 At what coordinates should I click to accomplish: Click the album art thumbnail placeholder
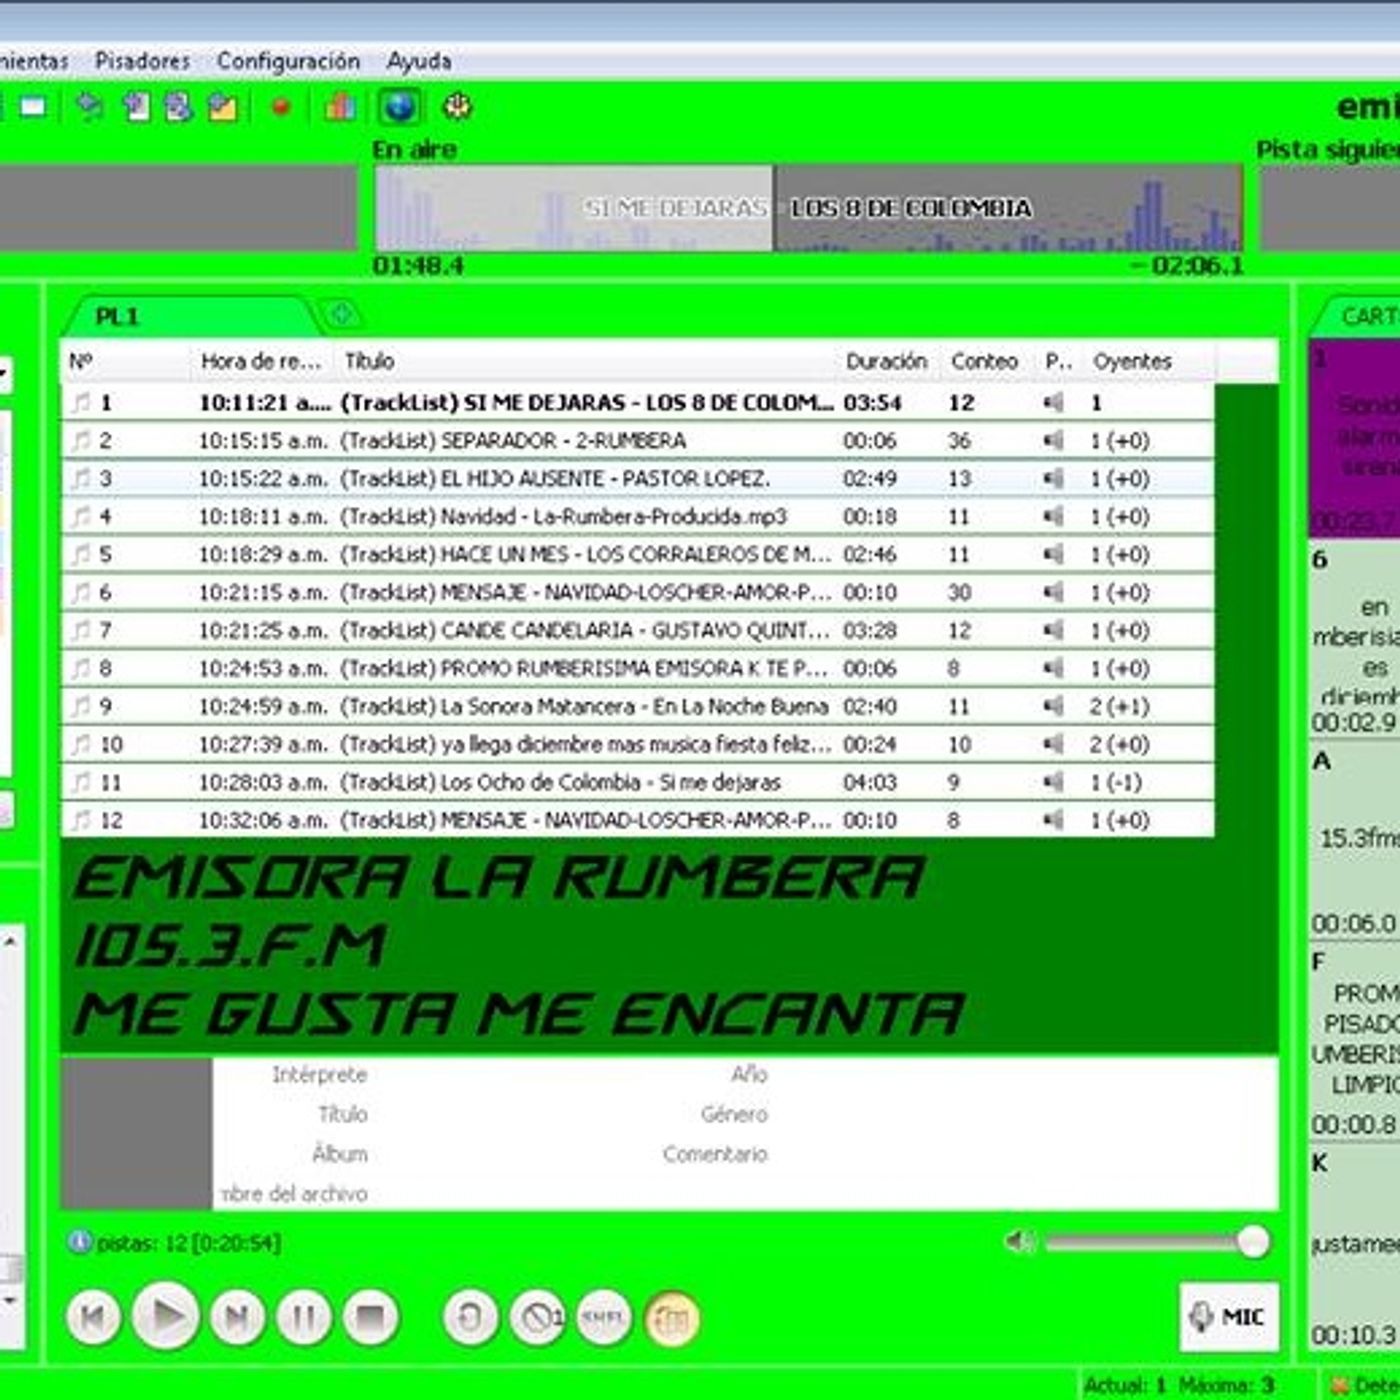[137, 1134]
